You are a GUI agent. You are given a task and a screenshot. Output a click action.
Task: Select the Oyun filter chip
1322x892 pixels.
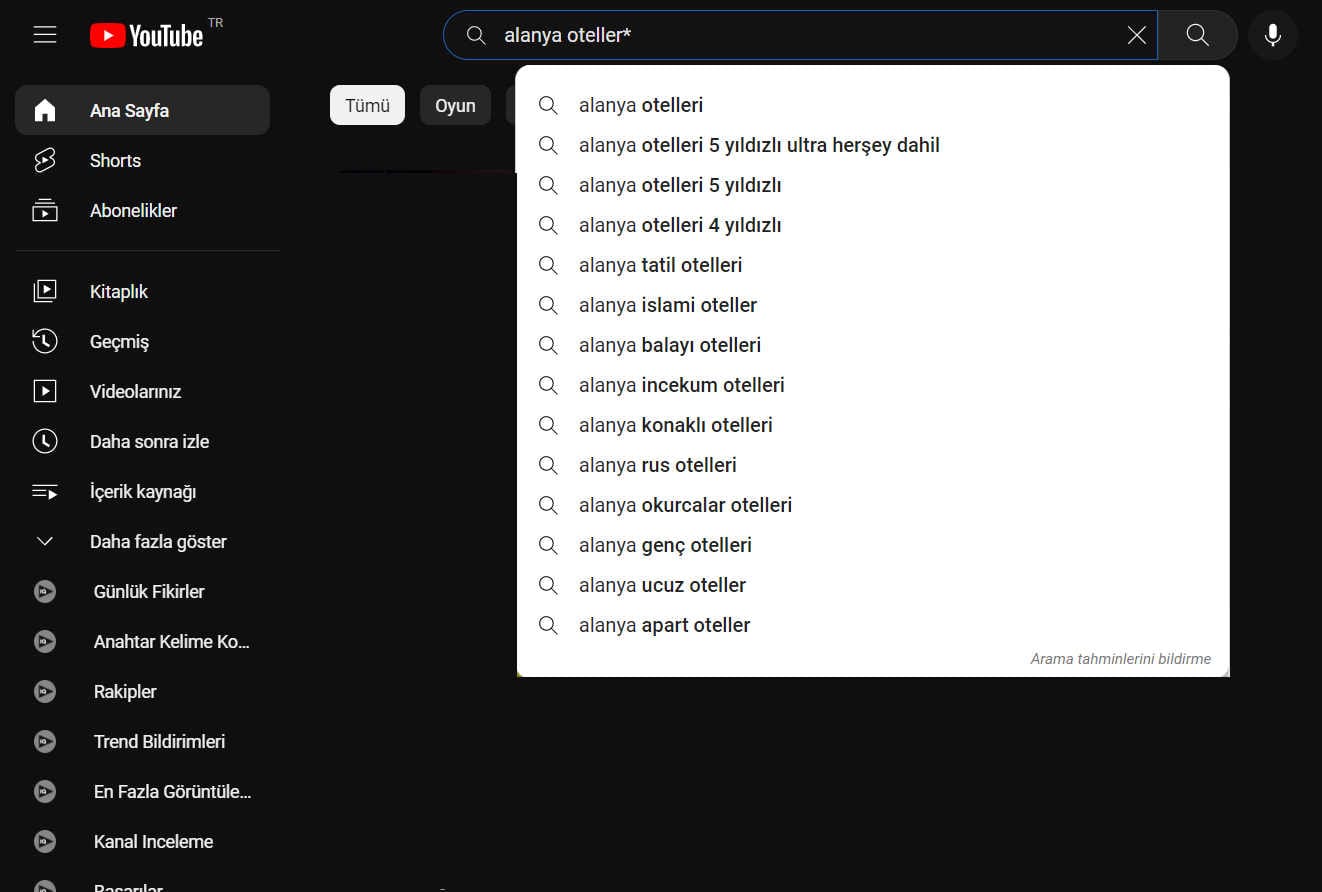click(455, 105)
